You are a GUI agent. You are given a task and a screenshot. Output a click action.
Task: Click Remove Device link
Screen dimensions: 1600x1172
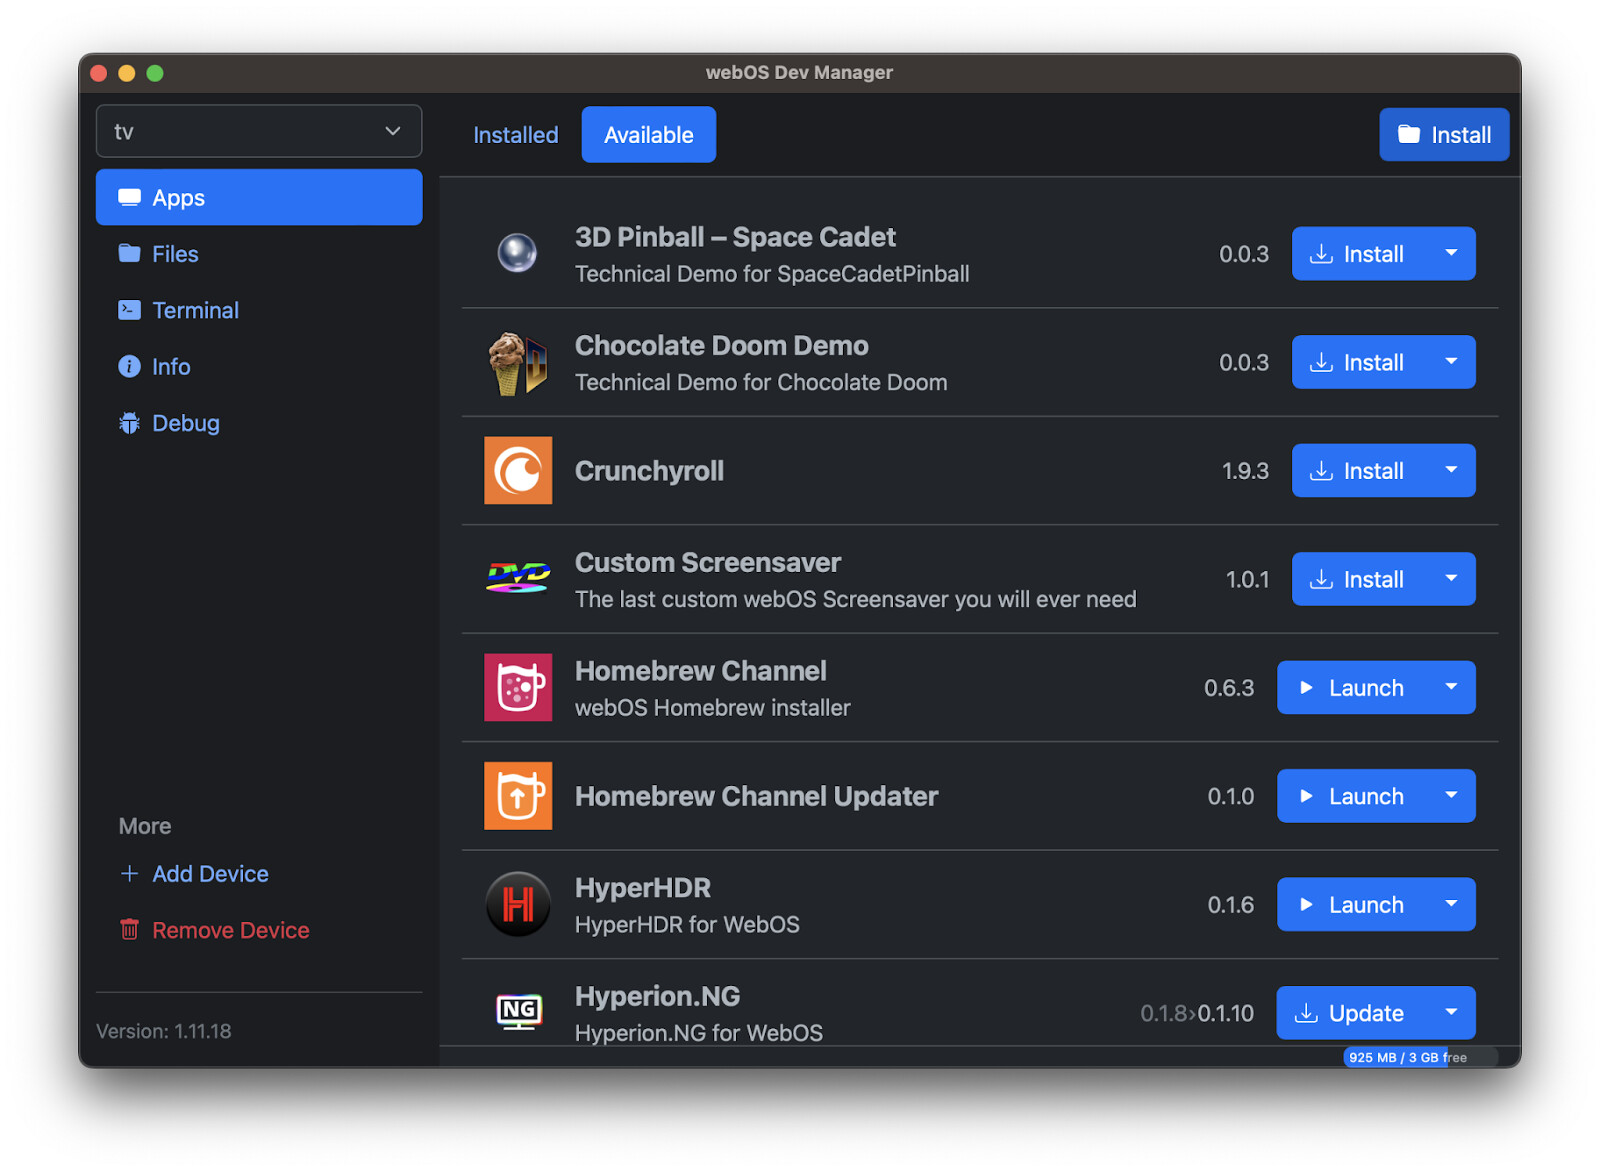pos(230,930)
